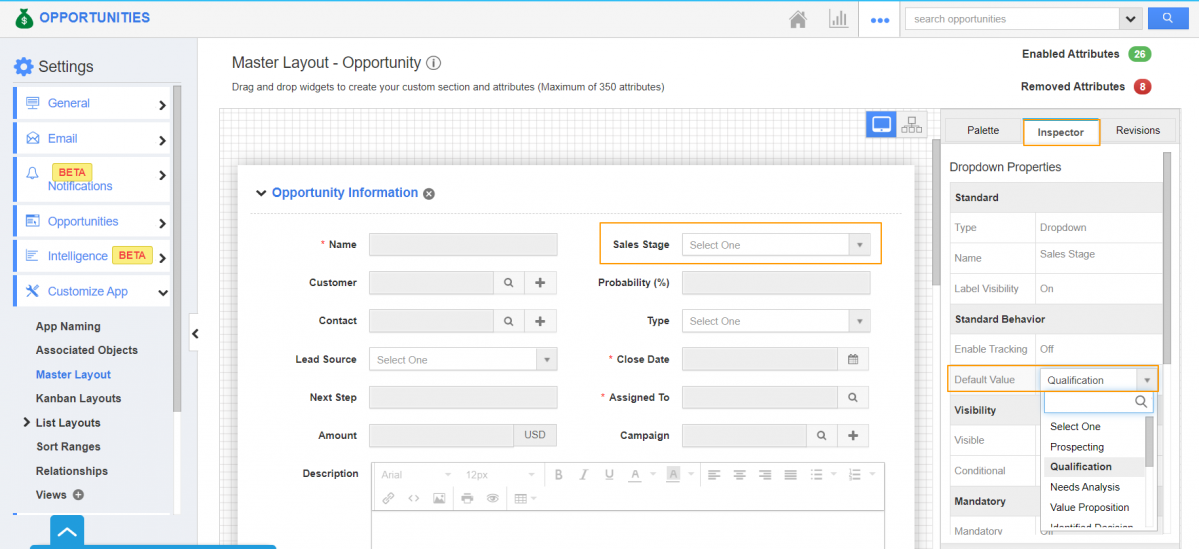1199x549 pixels.
Task: Switch to the Palette tab
Action: point(982,131)
